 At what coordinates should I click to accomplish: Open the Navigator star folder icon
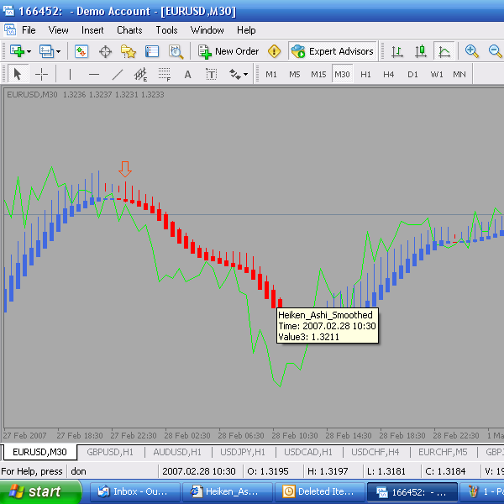(x=128, y=52)
